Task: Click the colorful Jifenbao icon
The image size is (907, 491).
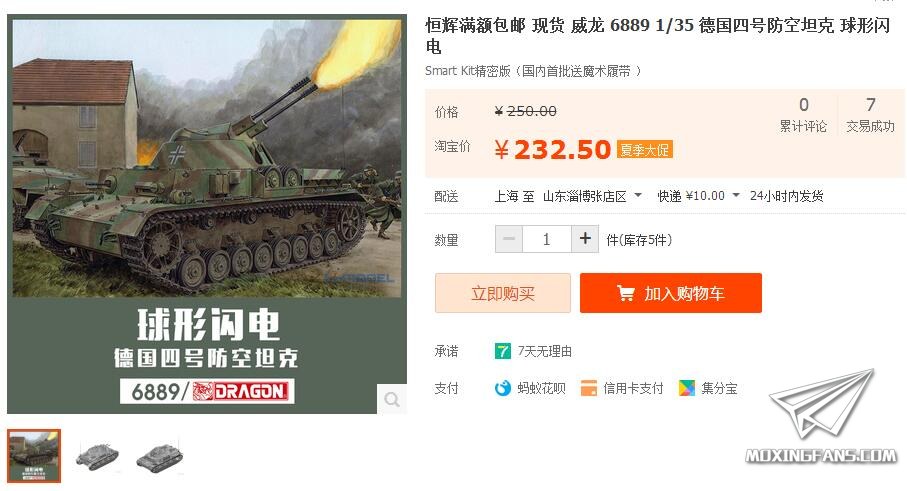Action: pos(687,388)
